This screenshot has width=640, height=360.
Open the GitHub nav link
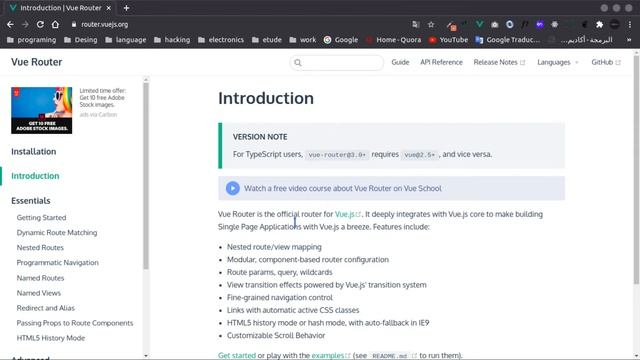coord(606,62)
